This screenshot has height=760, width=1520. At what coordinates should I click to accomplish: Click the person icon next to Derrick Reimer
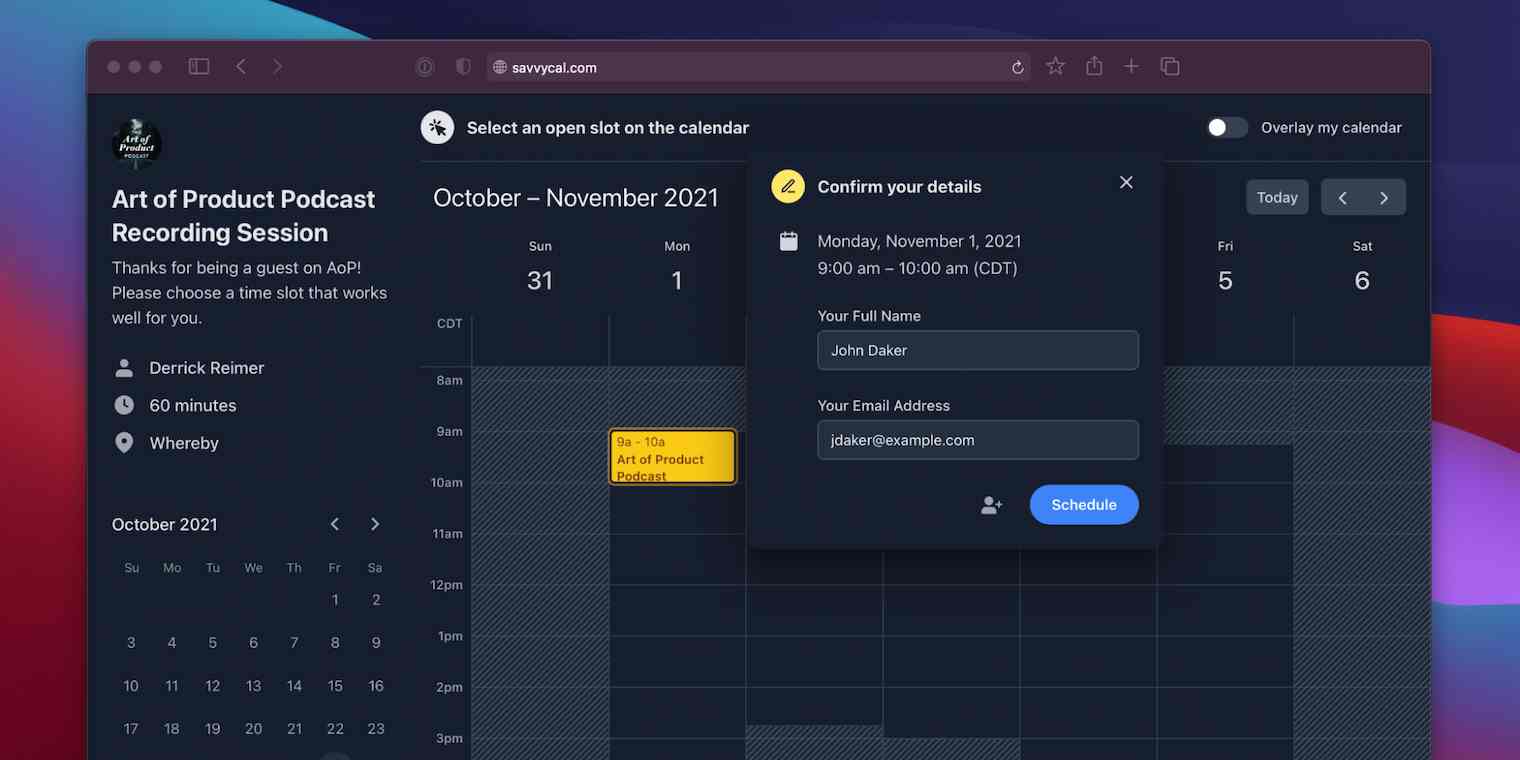pyautogui.click(x=124, y=367)
